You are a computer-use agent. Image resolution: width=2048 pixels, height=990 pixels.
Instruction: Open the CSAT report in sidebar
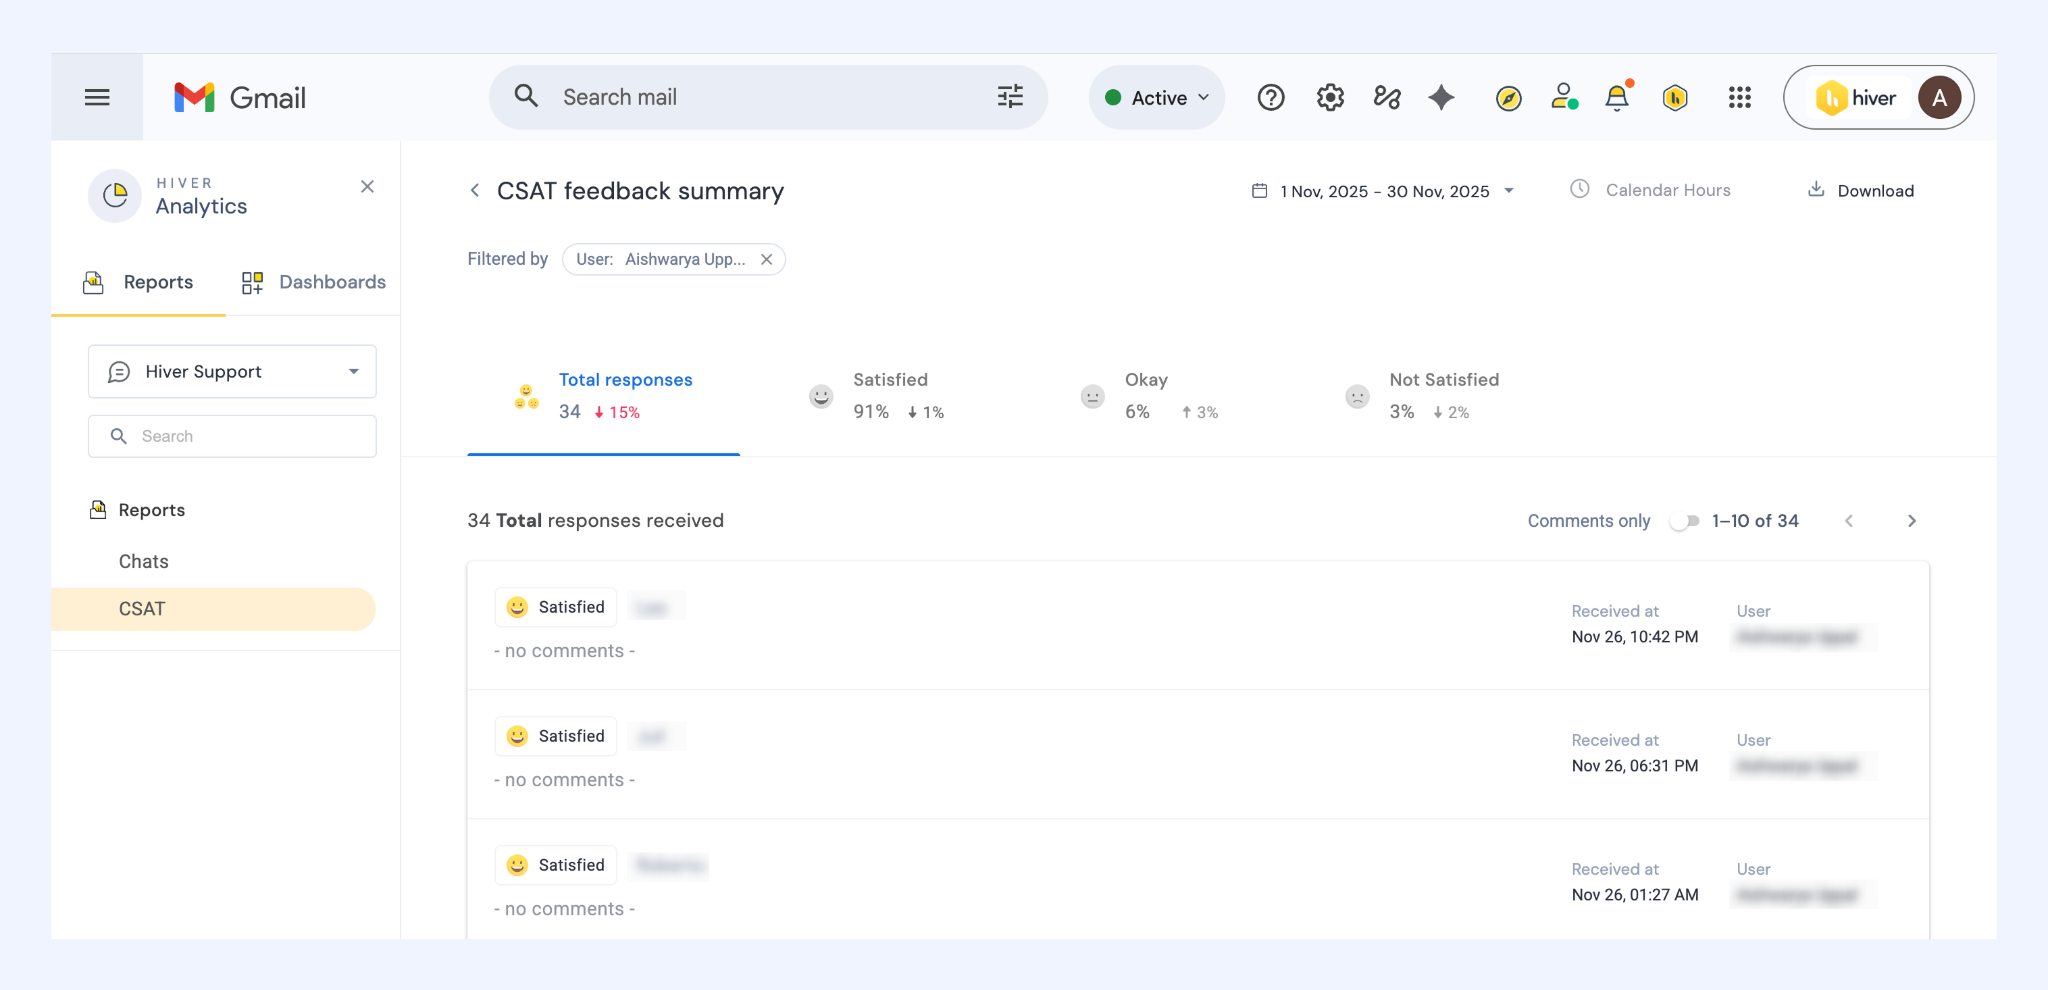point(213,609)
